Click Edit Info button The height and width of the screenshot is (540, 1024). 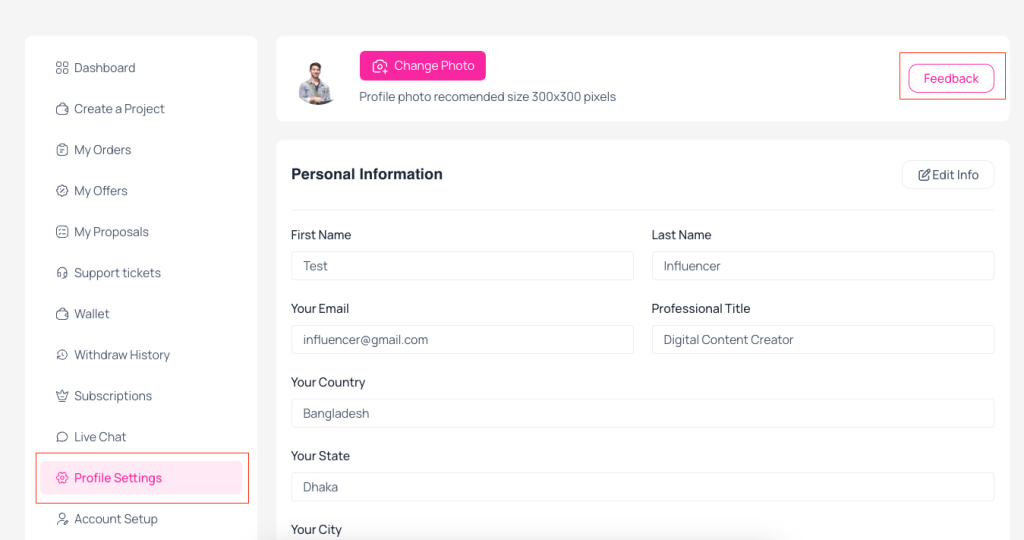(x=948, y=175)
